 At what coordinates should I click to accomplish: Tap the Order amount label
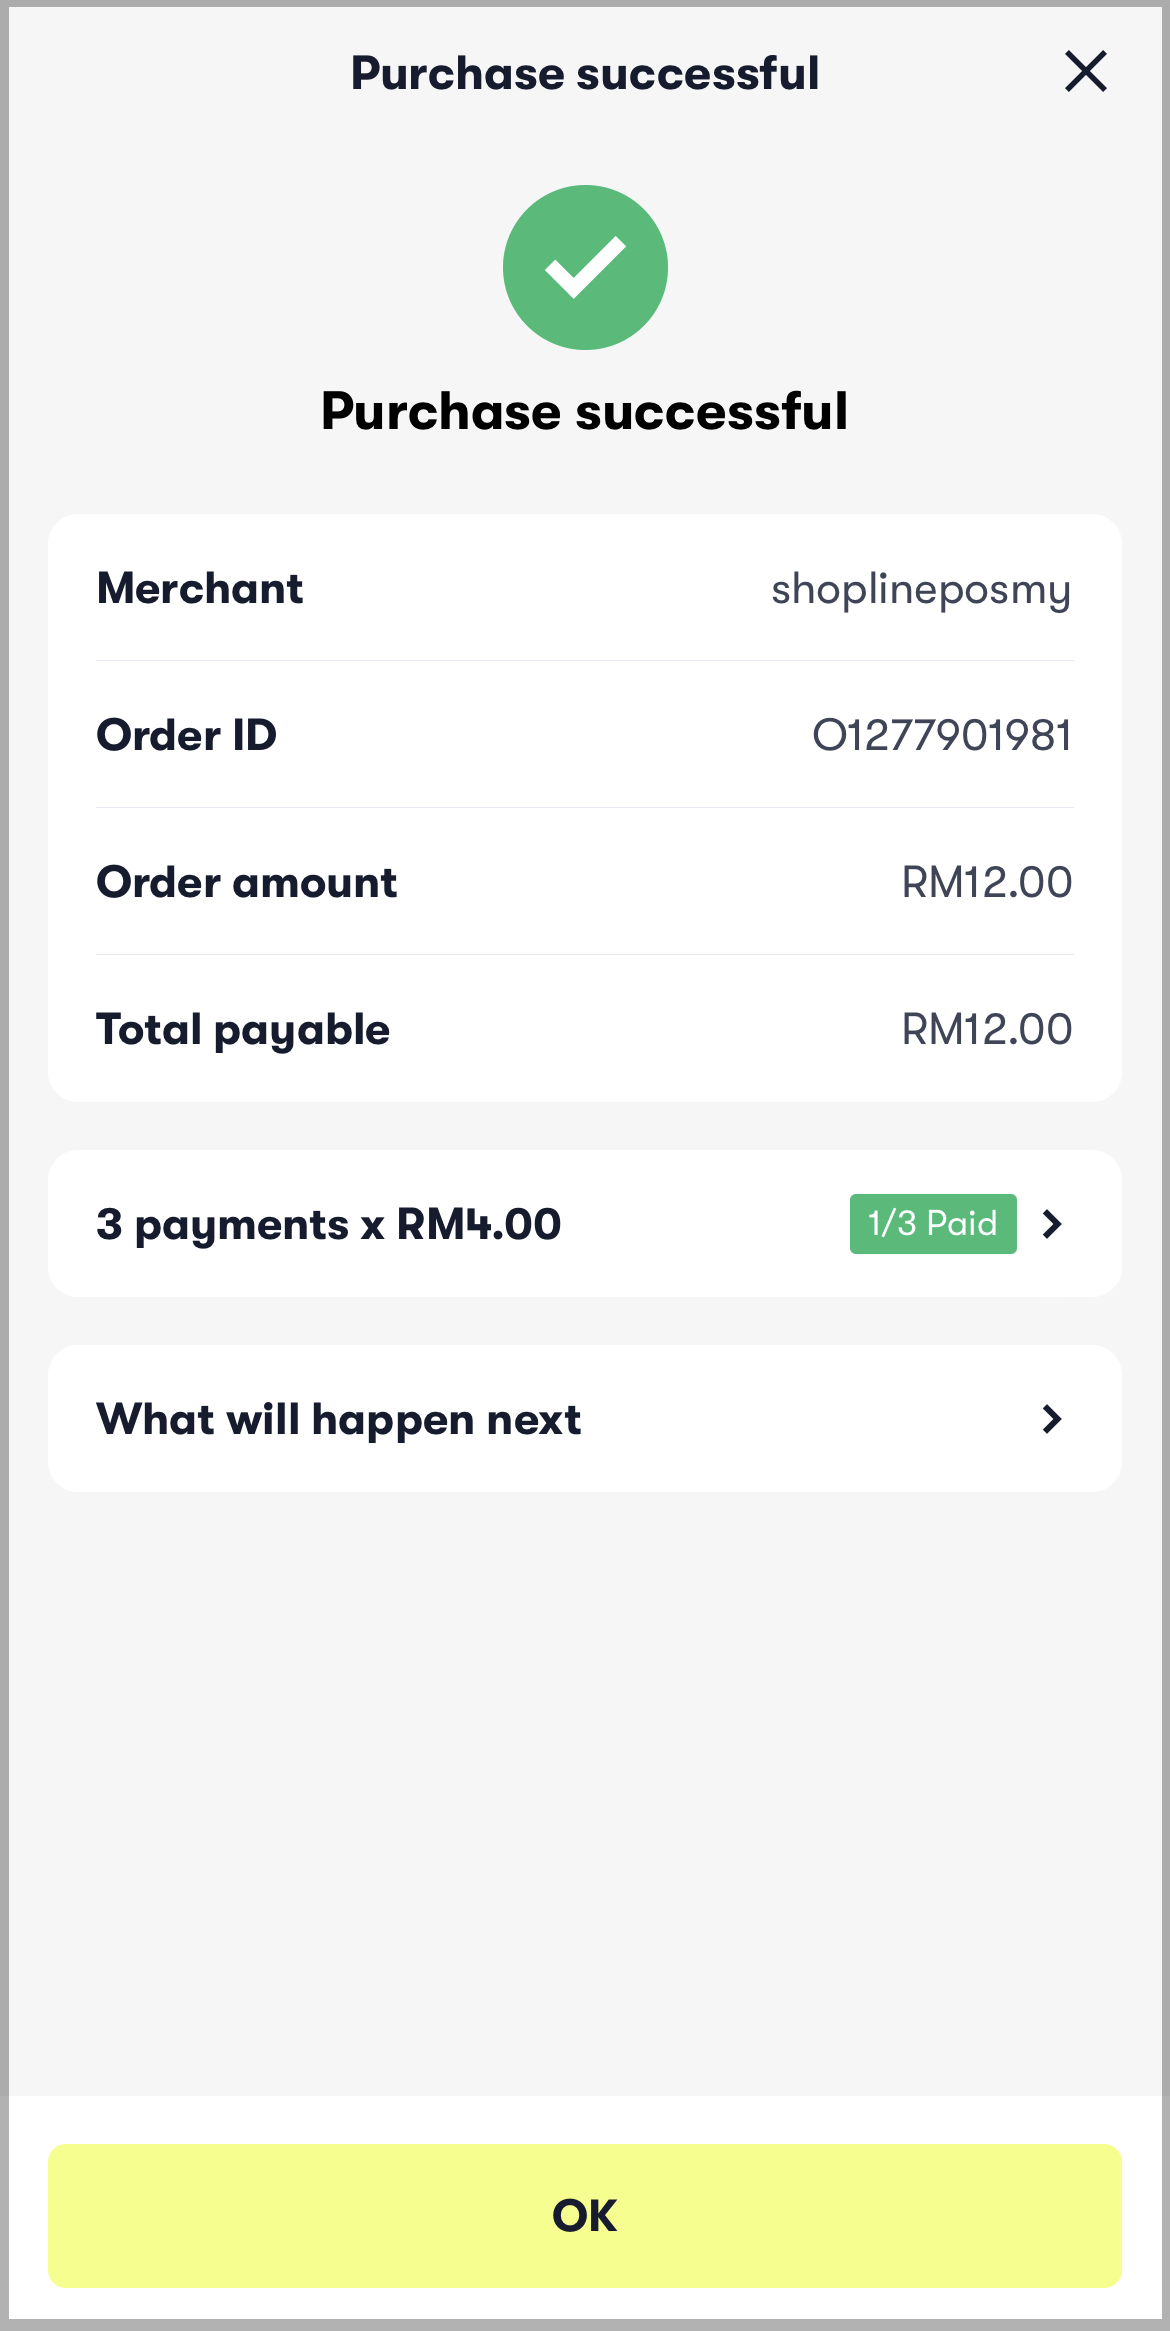point(247,882)
